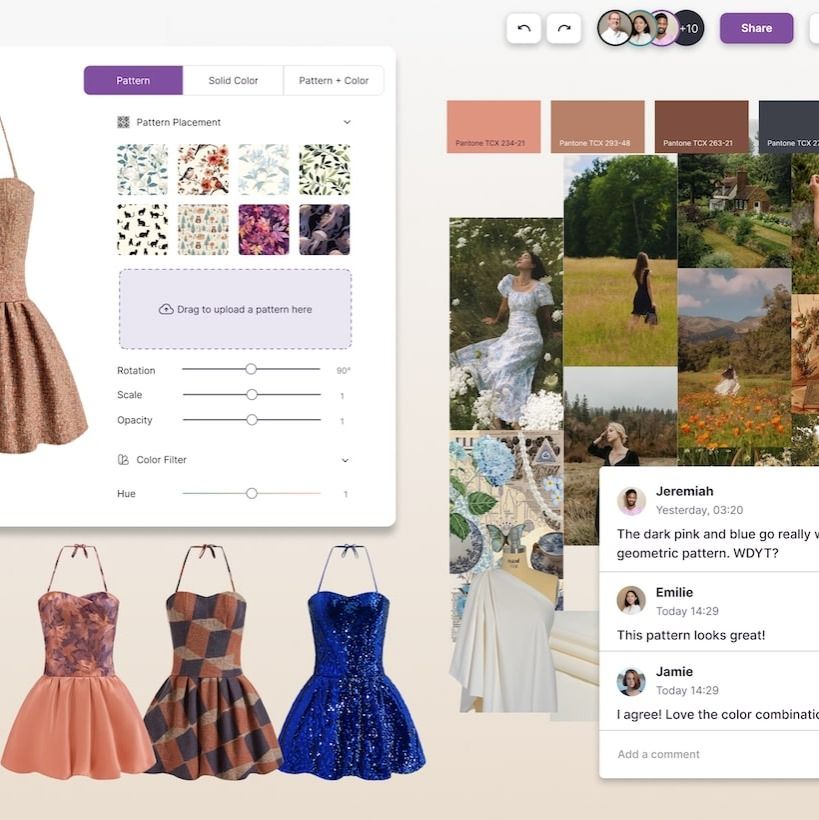Collapse the Pattern Placement section chevron
819x820 pixels.
click(347, 122)
